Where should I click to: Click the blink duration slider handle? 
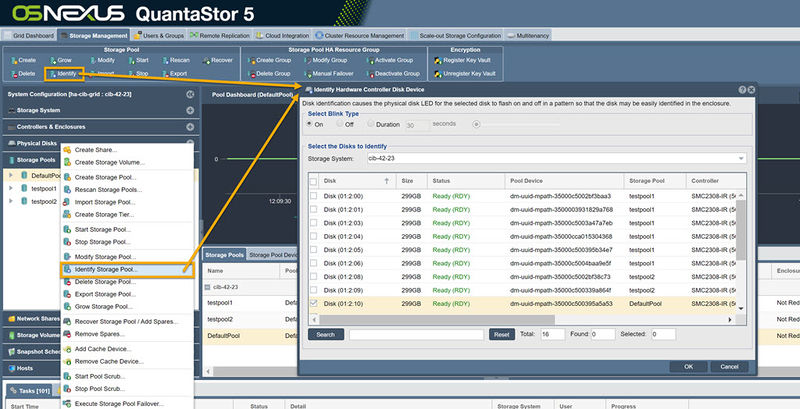point(477,124)
